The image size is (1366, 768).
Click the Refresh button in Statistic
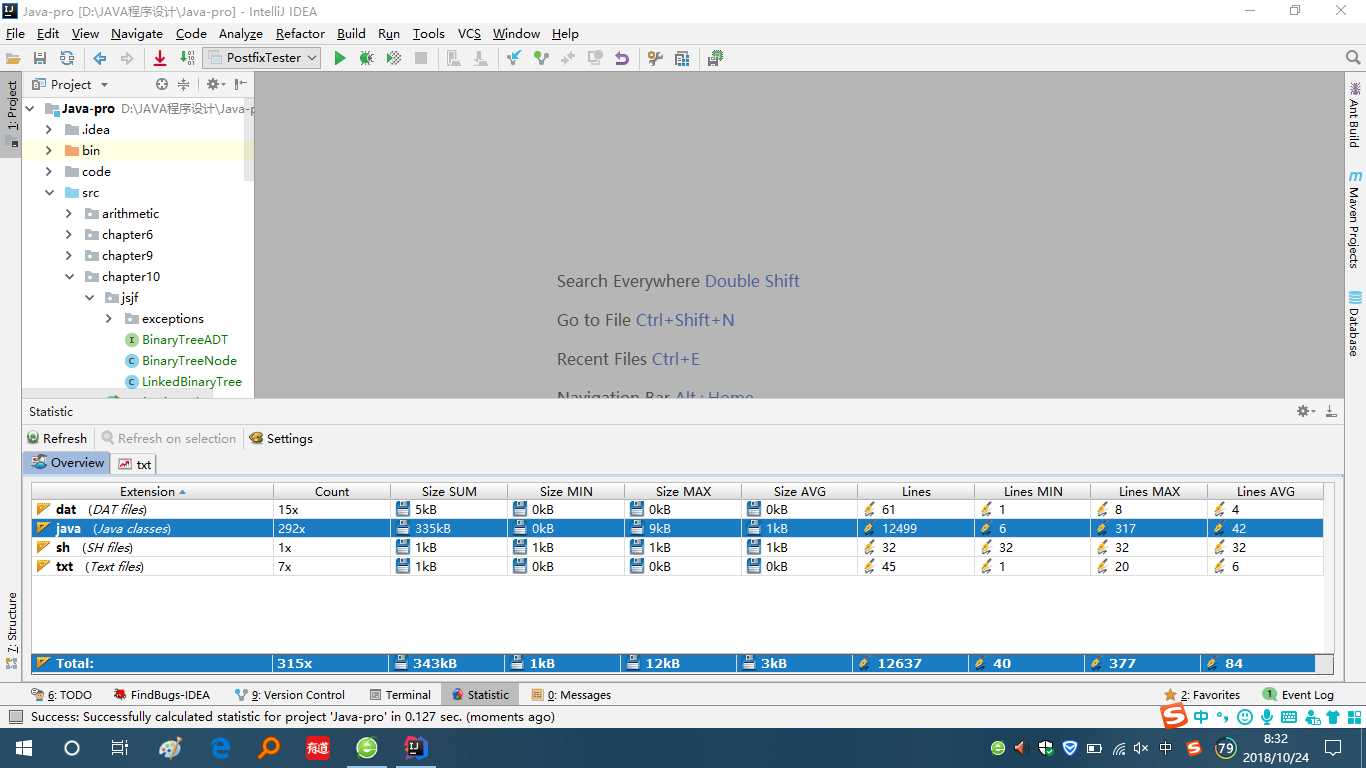[57, 438]
